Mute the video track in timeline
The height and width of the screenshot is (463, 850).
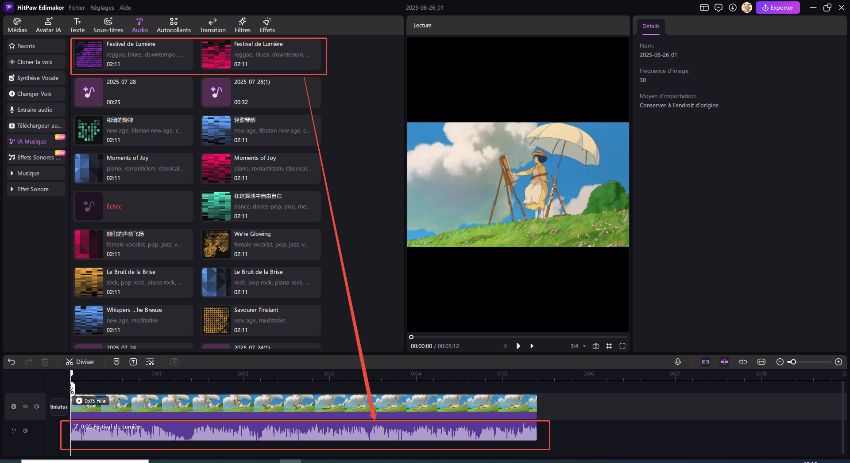pyautogui.click(x=37, y=406)
